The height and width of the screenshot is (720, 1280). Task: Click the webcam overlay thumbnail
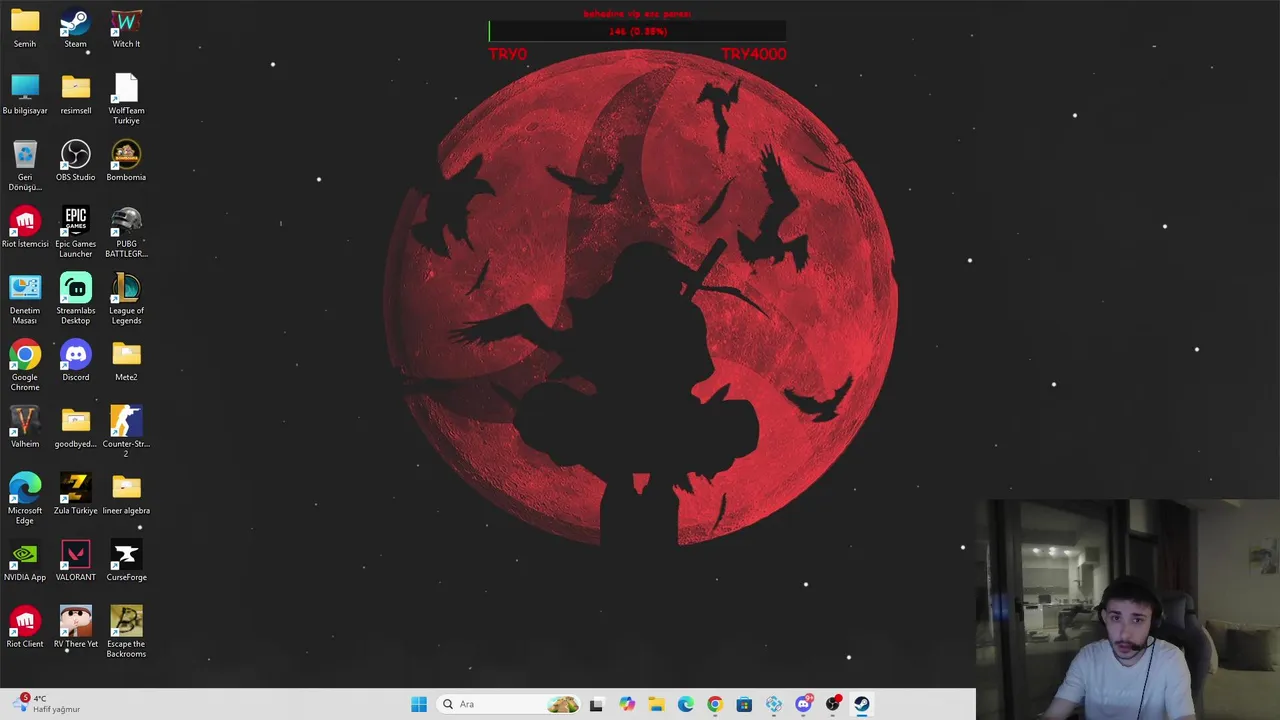(1128, 610)
